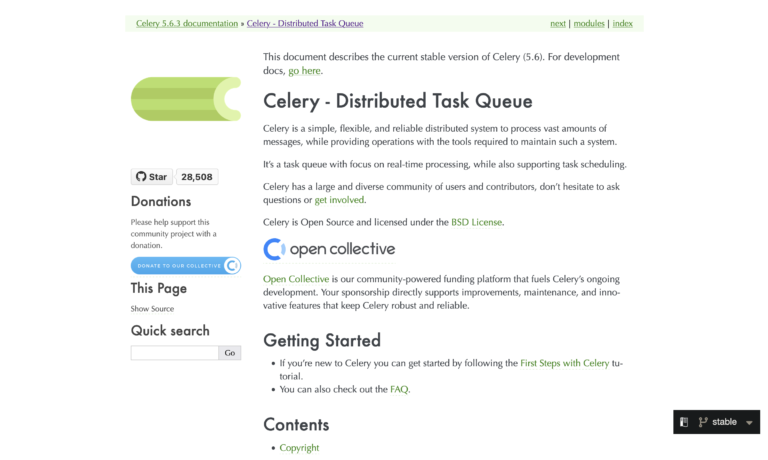Follow the Open Collective text link
This screenshot has height=460, width=768.
pyautogui.click(x=296, y=279)
